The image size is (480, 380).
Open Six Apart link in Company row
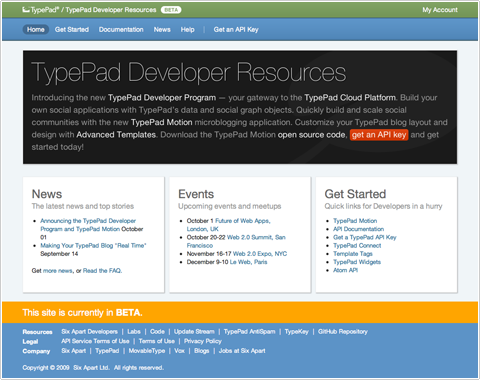74,351
